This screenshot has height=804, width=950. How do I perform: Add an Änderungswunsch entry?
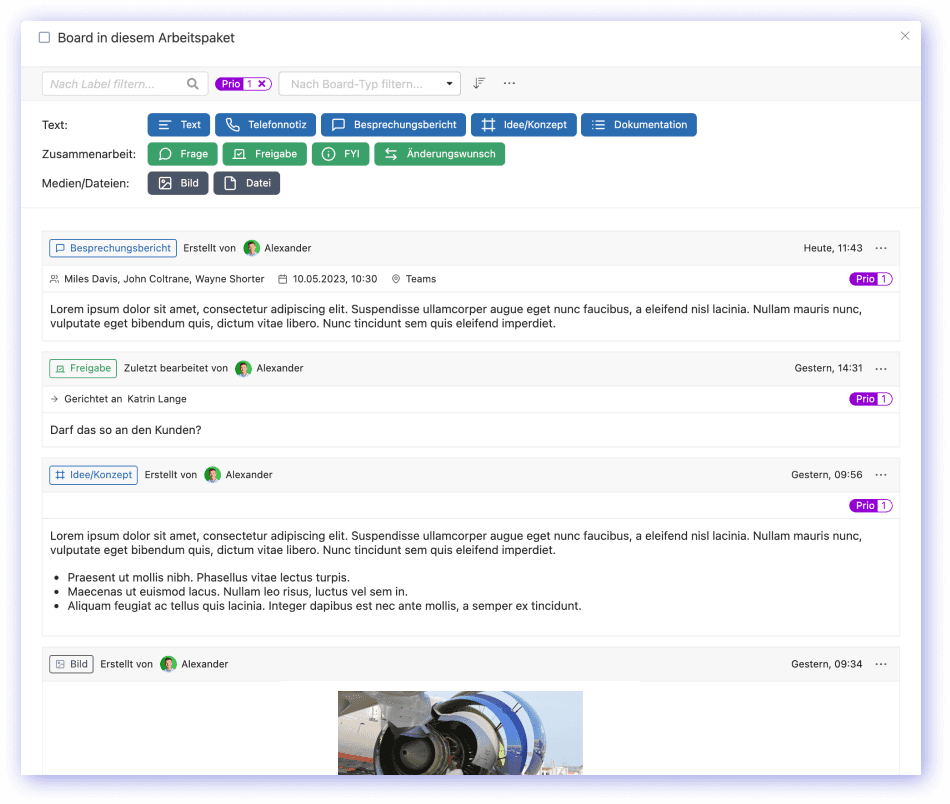click(440, 154)
